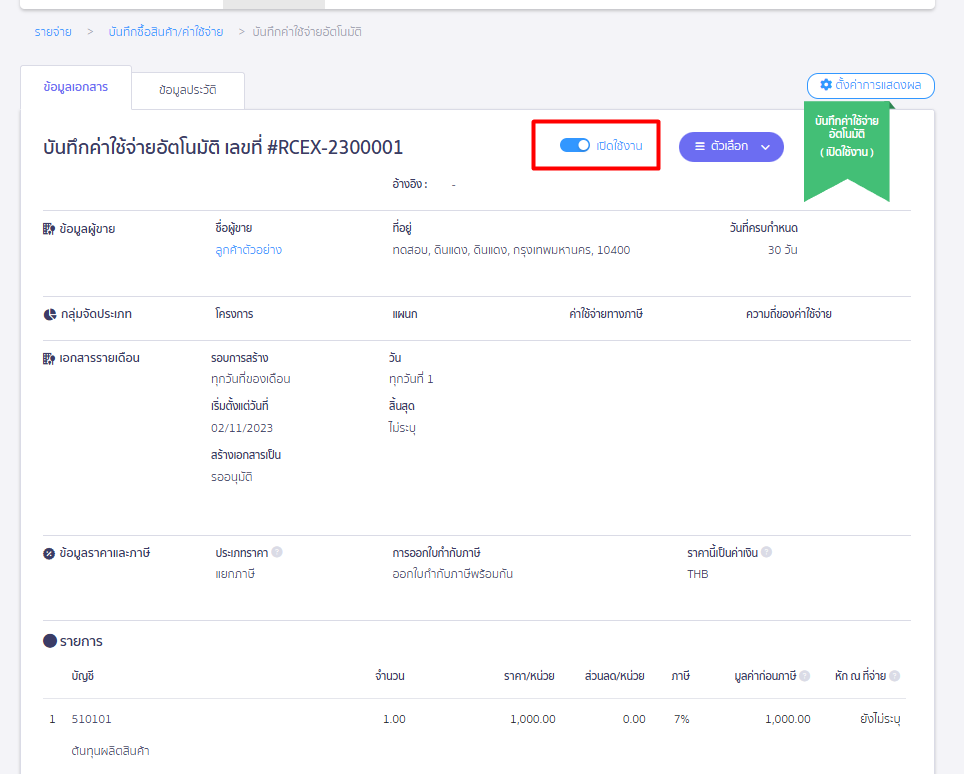Toggle the เปิดใช้งาน switch off

click(575, 145)
